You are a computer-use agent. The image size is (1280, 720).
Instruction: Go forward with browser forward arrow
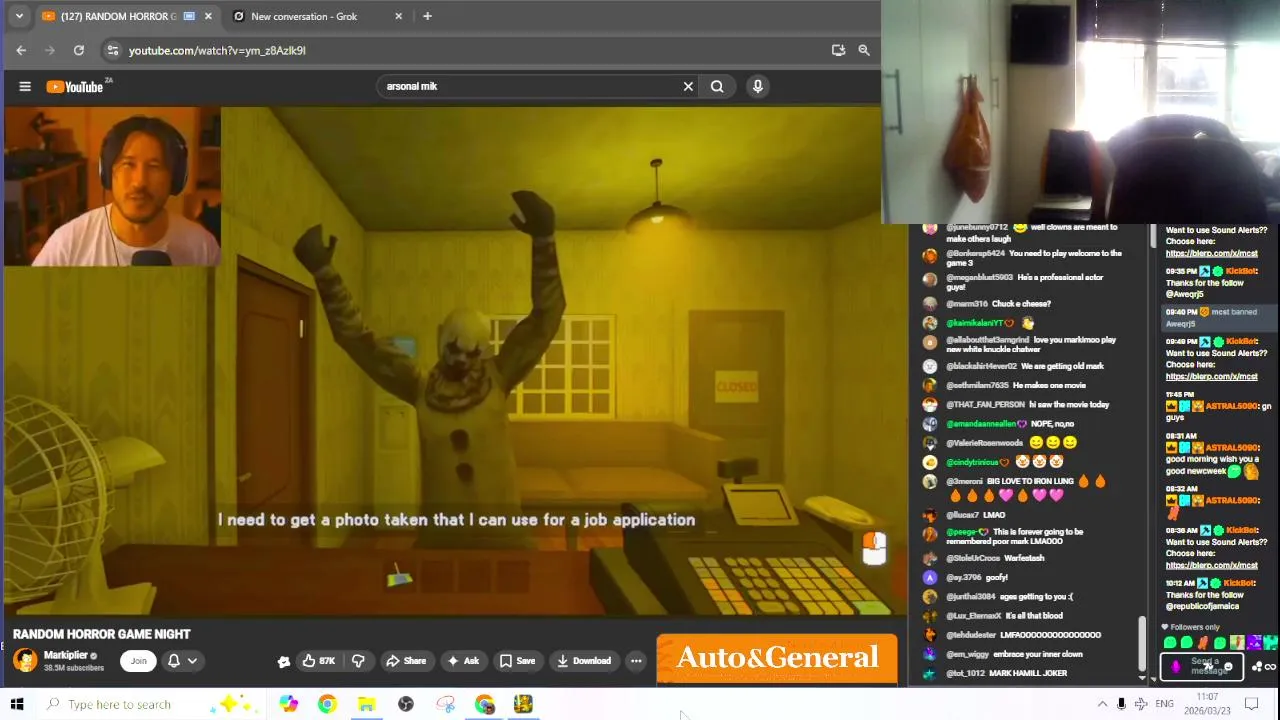(50, 50)
